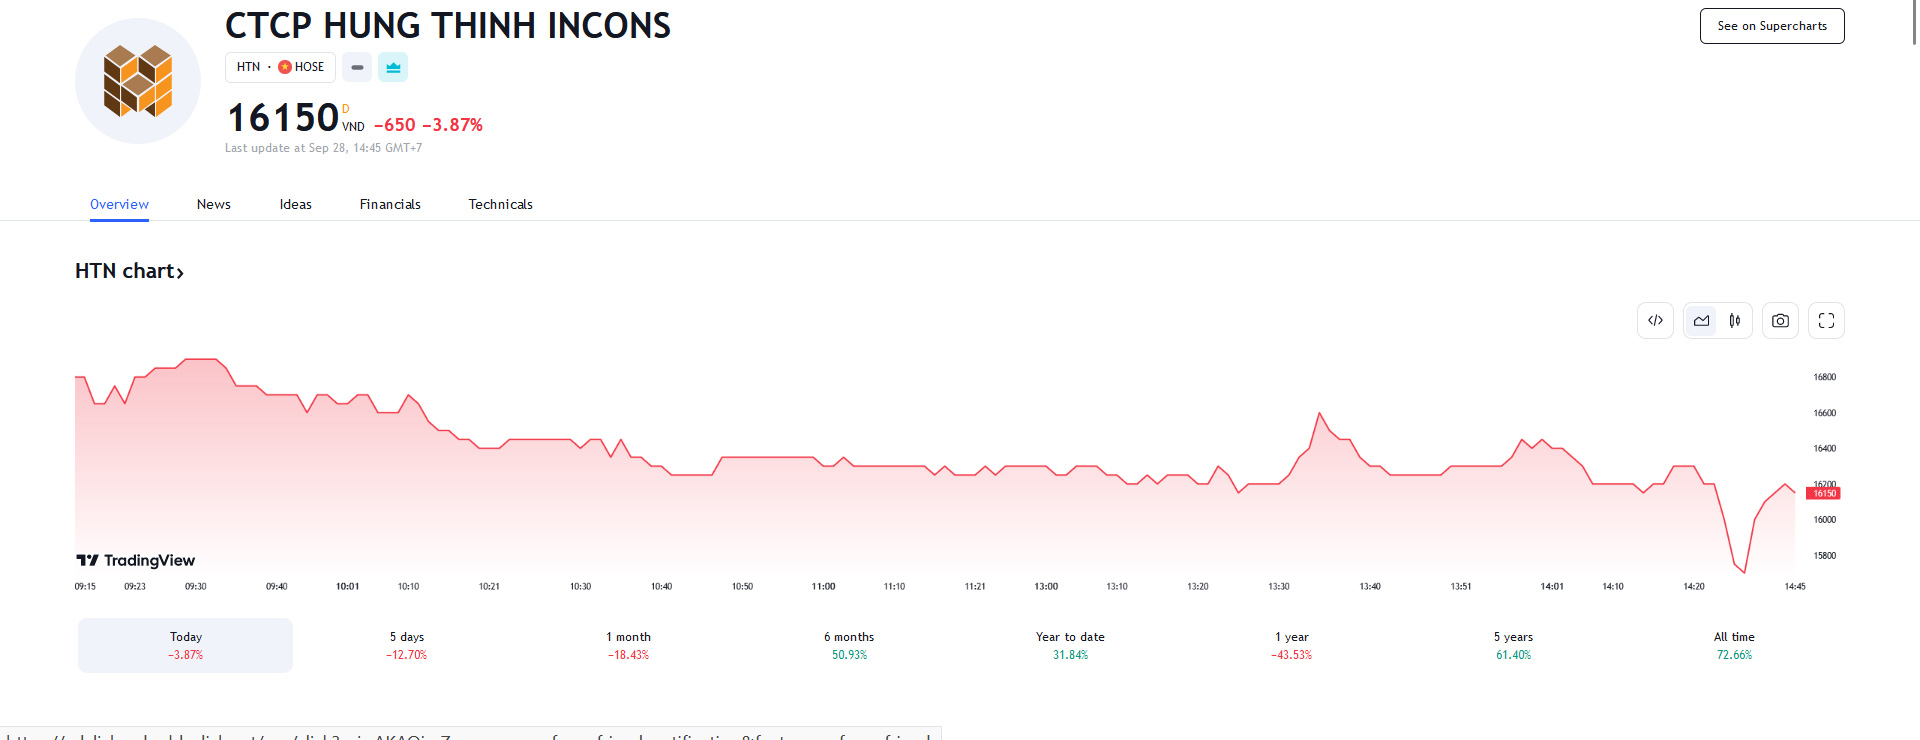Screen dimensions: 1920x740
Task: Take a chart snapshot with camera icon
Action: click(1780, 321)
